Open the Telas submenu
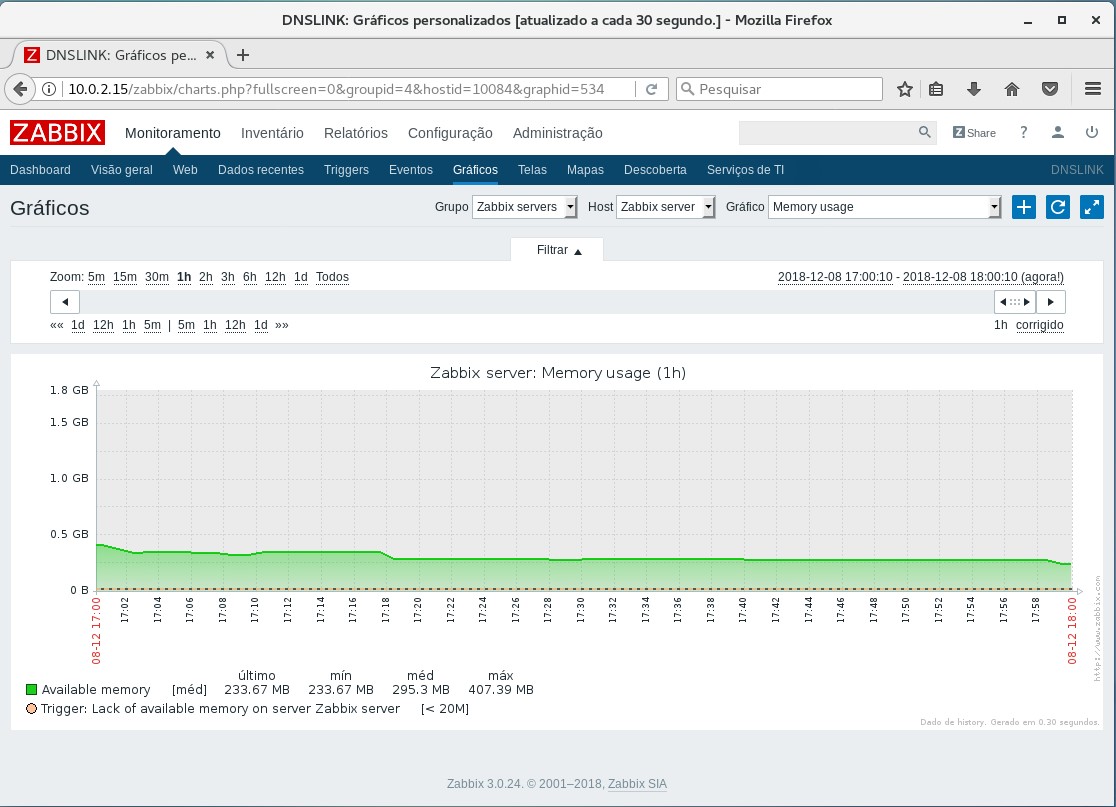 pos(532,169)
